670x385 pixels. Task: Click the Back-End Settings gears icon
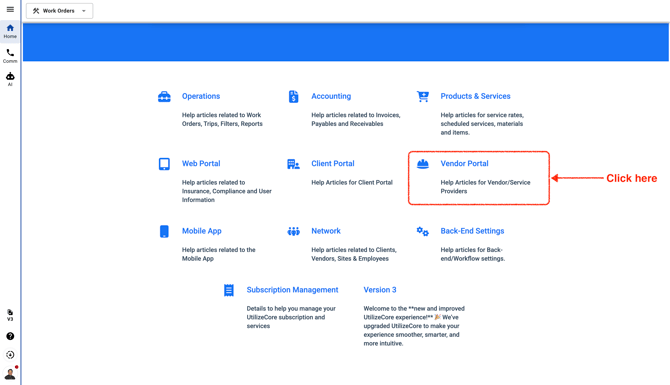click(x=423, y=231)
